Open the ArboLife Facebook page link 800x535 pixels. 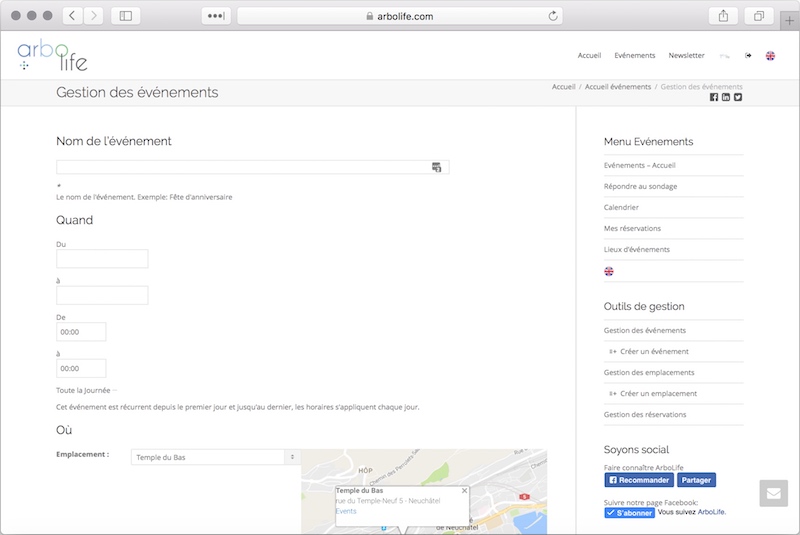pos(711,512)
